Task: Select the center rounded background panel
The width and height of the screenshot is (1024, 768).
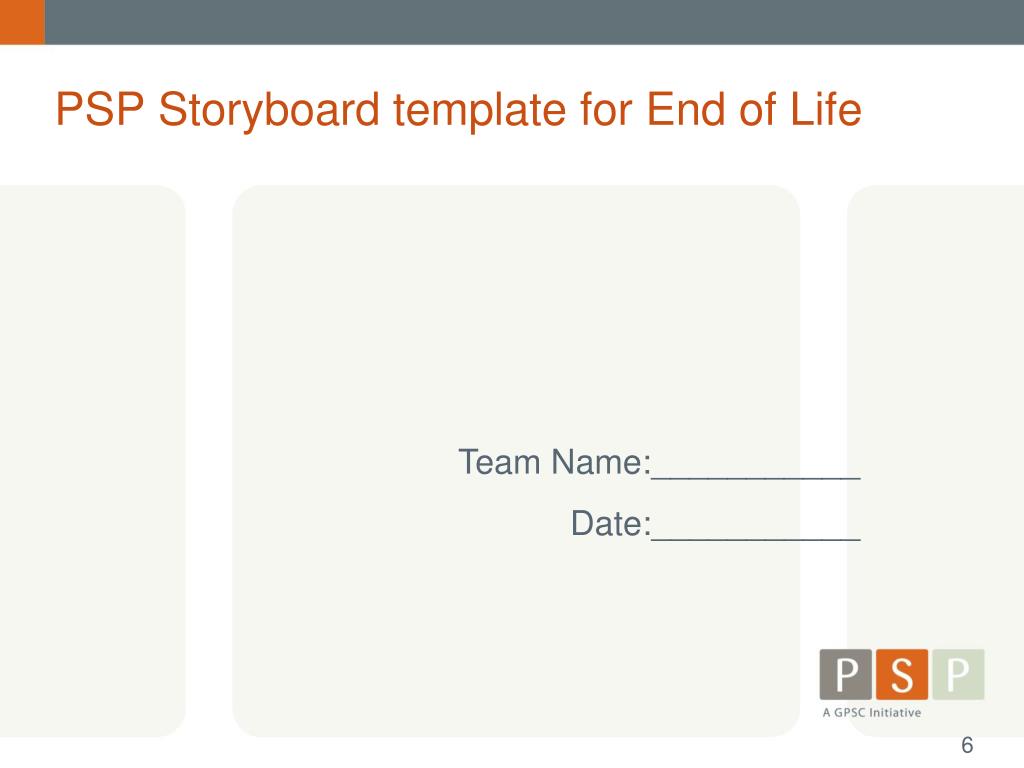Action: (516, 461)
